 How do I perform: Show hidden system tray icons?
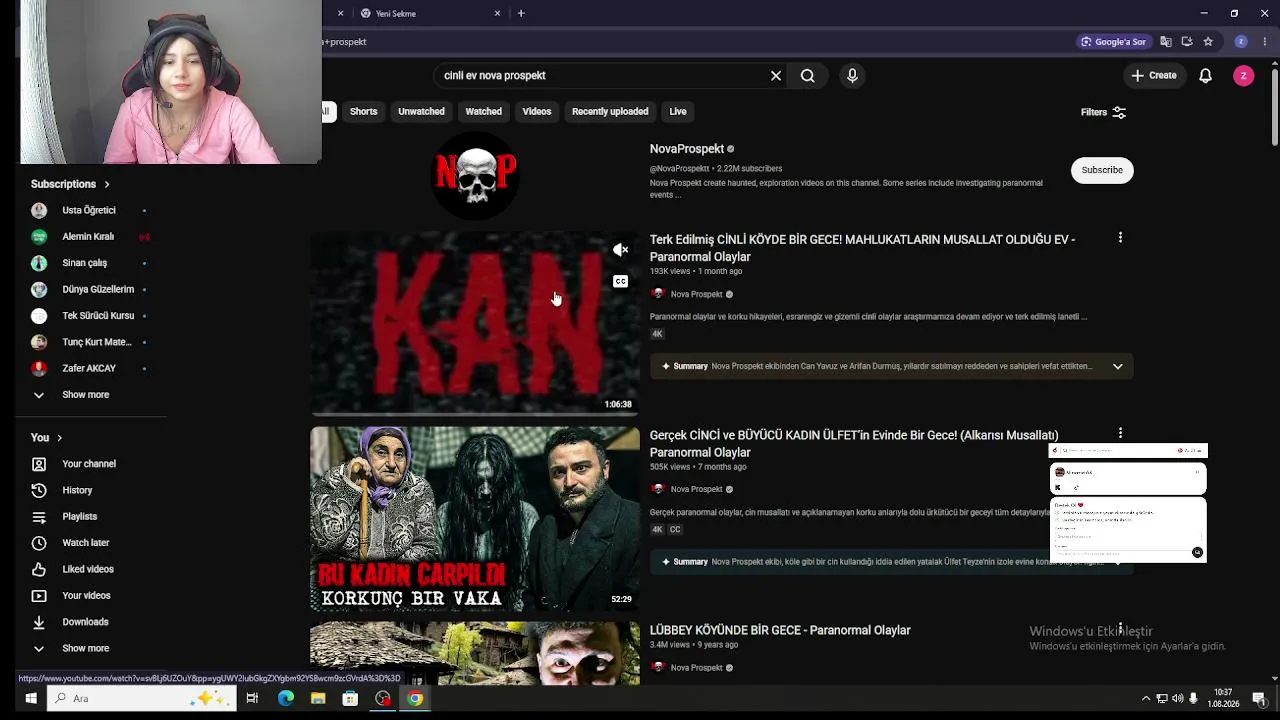(x=1146, y=698)
